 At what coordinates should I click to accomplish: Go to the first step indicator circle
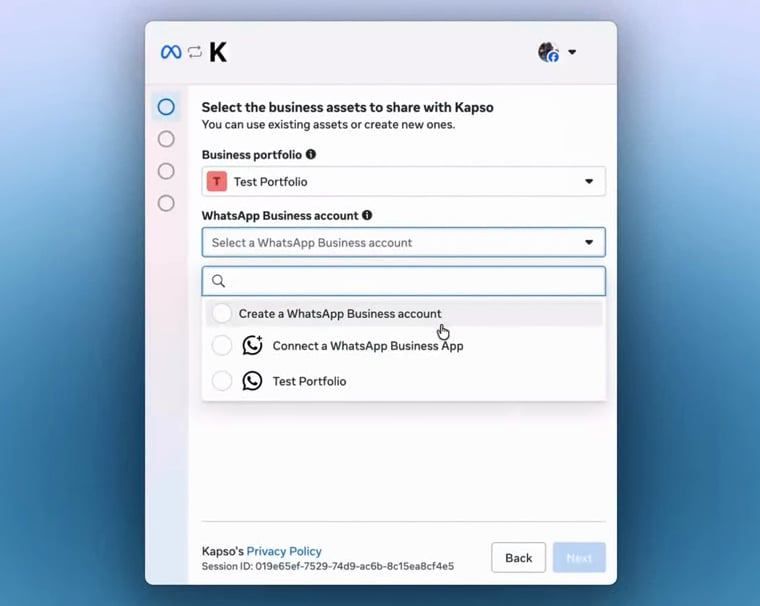tap(166, 107)
